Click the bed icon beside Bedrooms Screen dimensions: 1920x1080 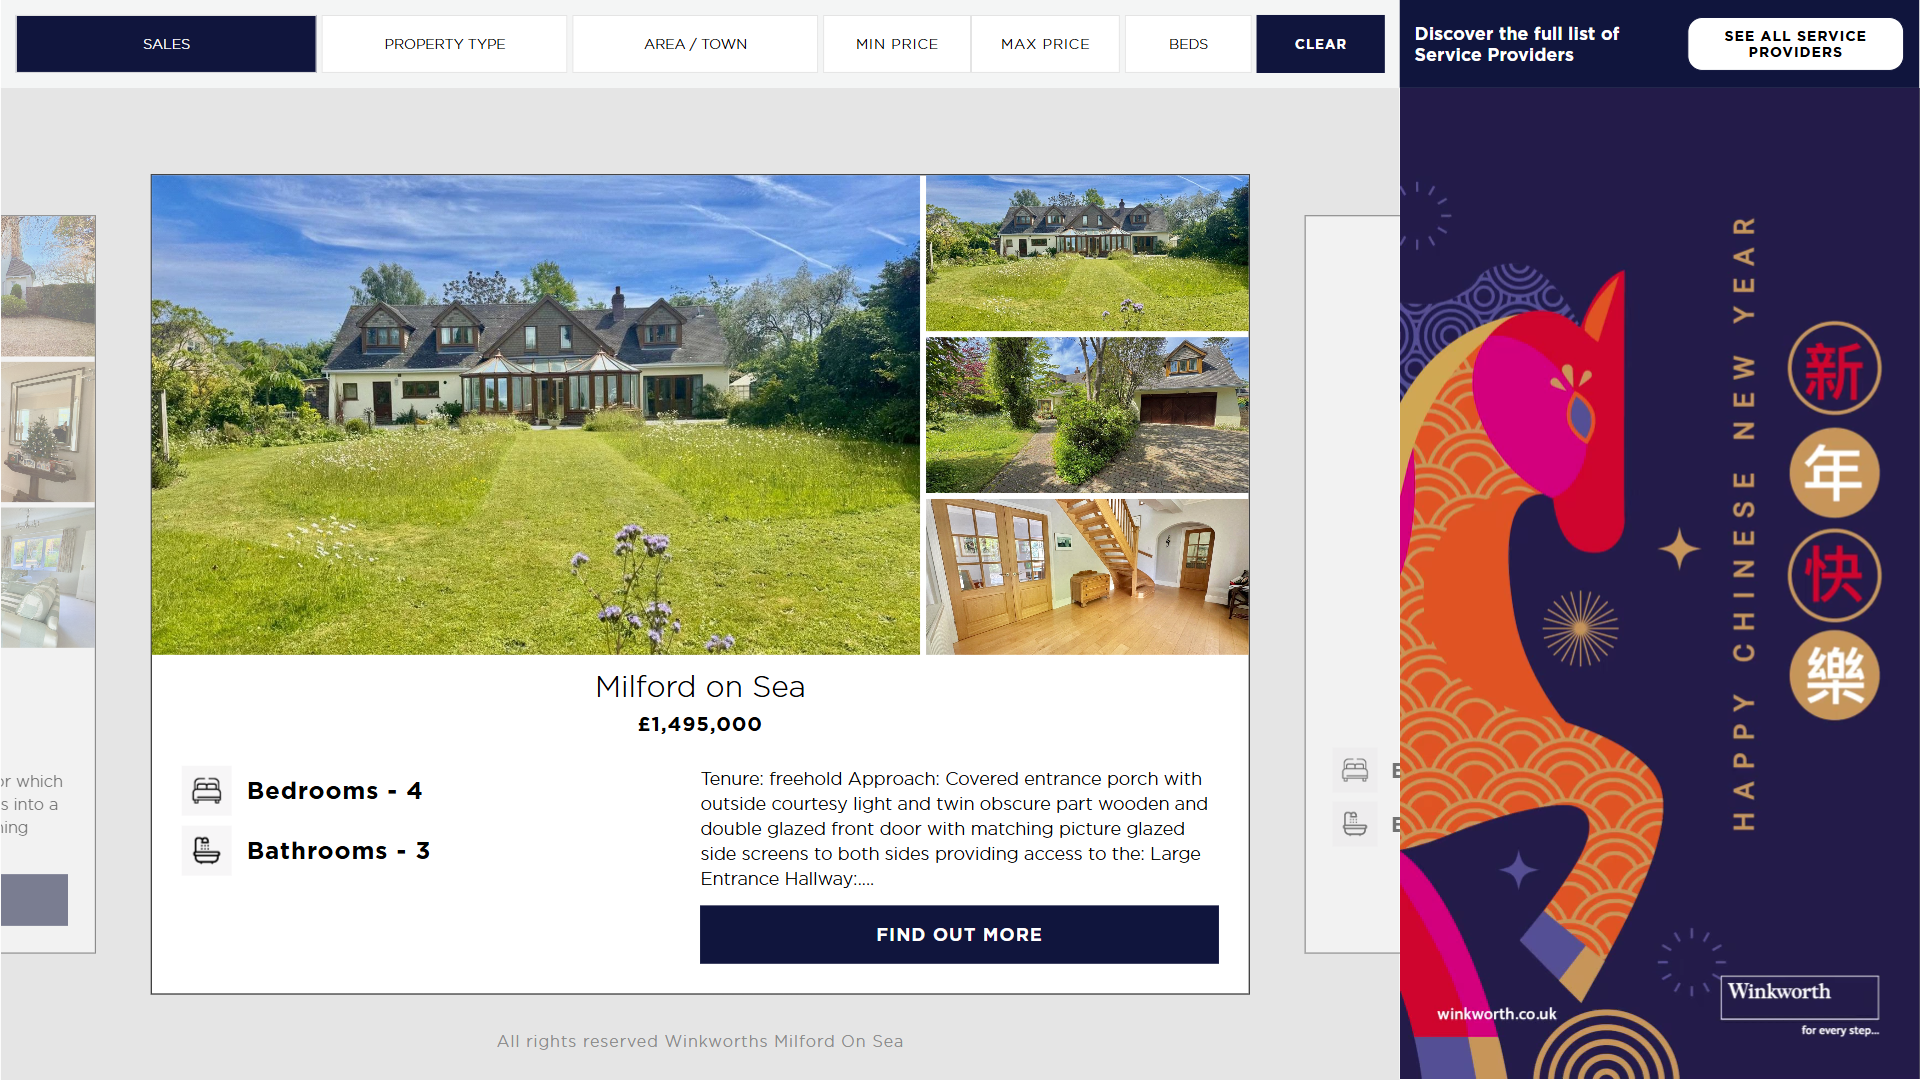pyautogui.click(x=207, y=791)
